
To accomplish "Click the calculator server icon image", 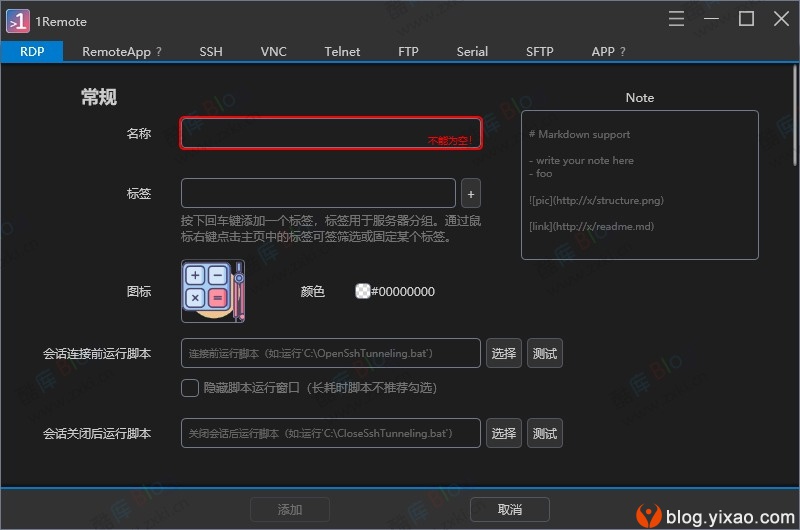I will (213, 291).
